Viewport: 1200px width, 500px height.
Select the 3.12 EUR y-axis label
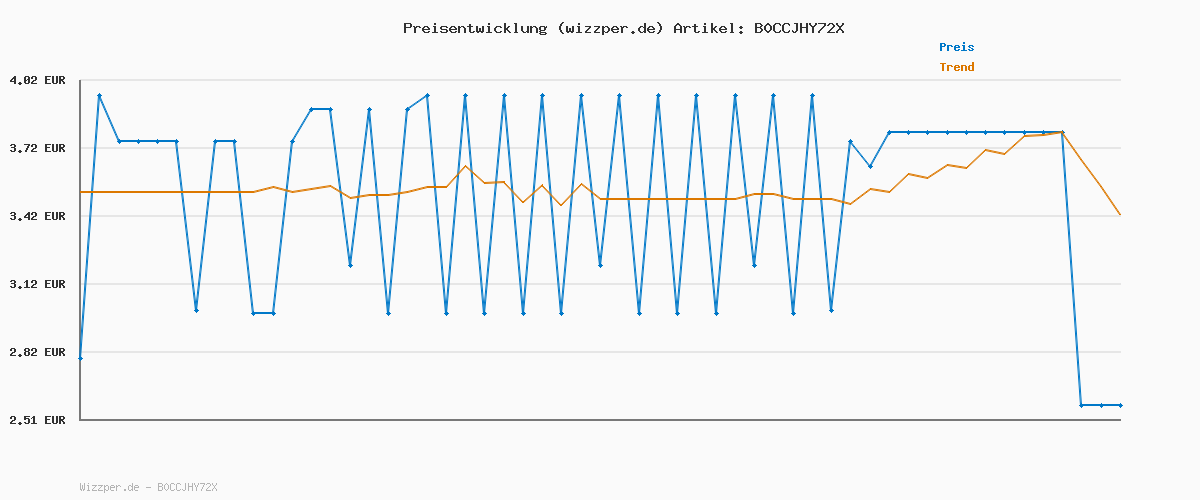[x=37, y=284]
